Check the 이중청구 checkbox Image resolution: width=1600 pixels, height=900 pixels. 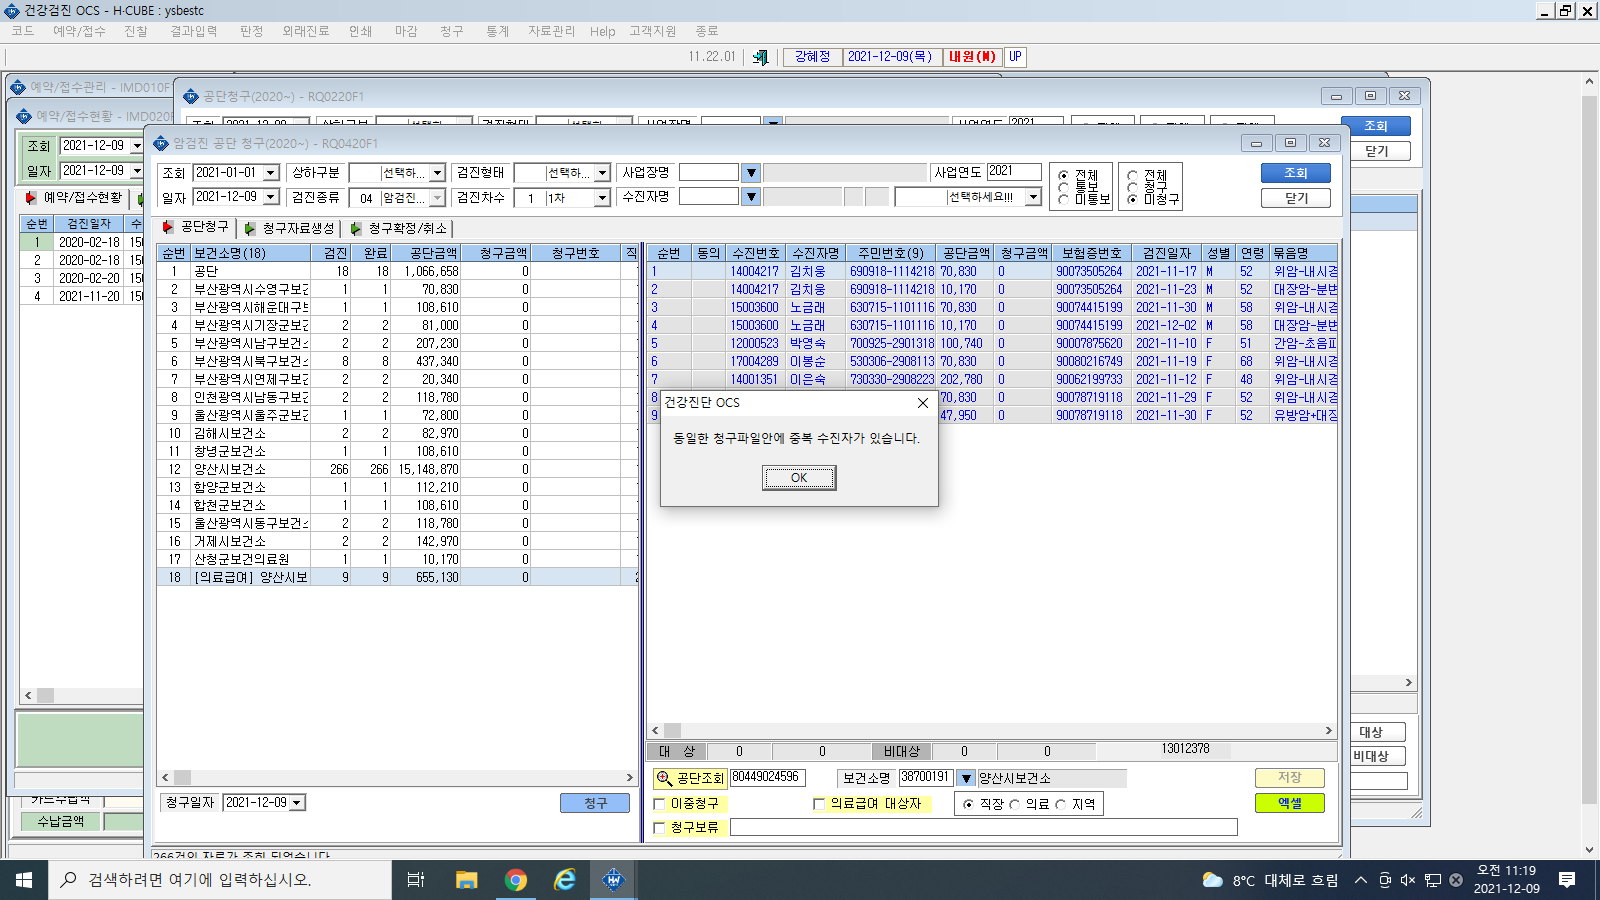[659, 804]
